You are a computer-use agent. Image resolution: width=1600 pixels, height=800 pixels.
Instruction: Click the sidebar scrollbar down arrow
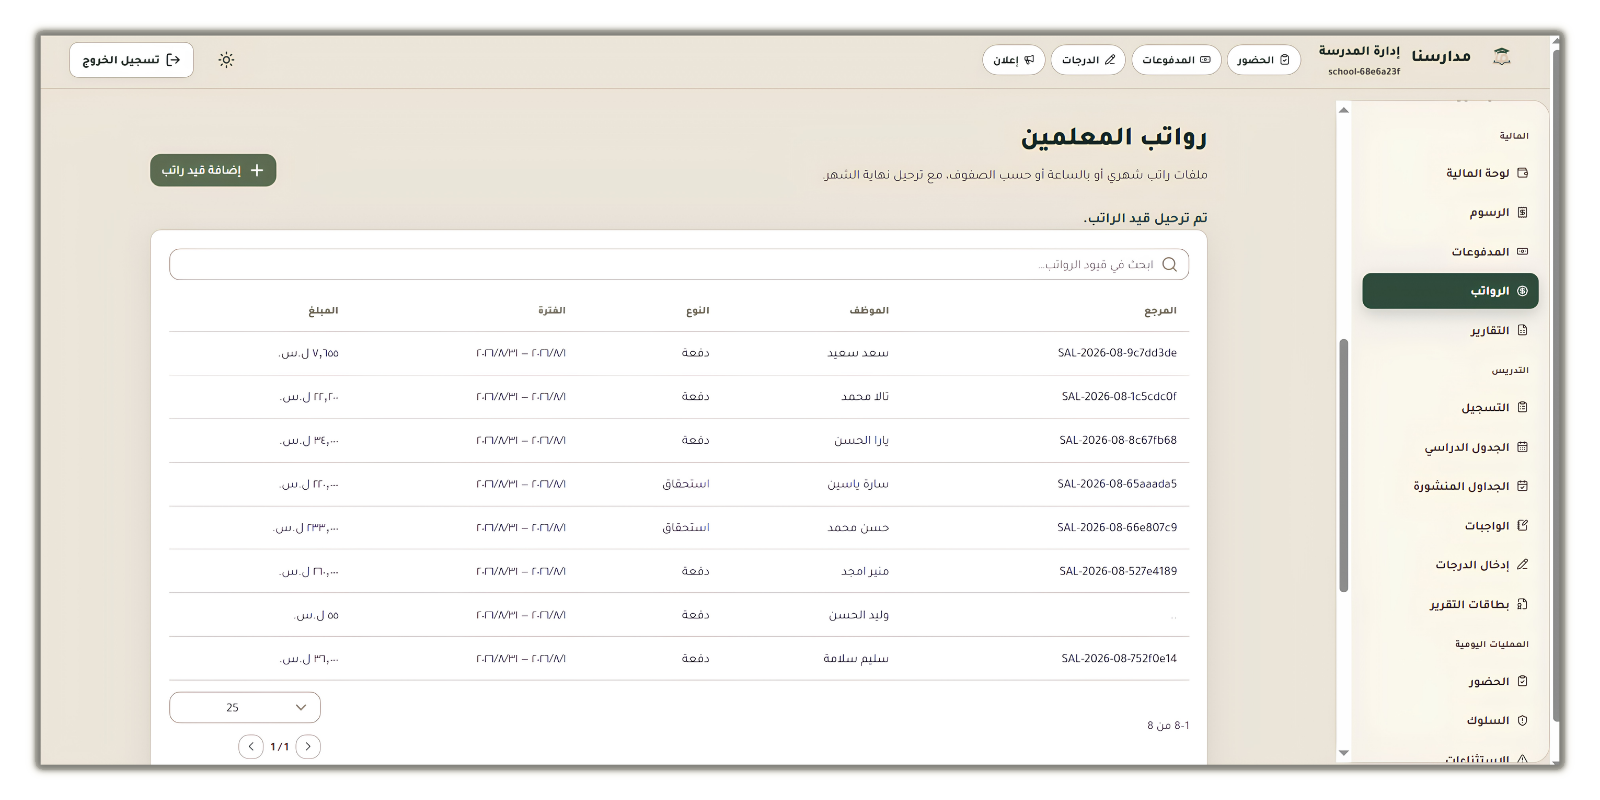[x=1344, y=752]
